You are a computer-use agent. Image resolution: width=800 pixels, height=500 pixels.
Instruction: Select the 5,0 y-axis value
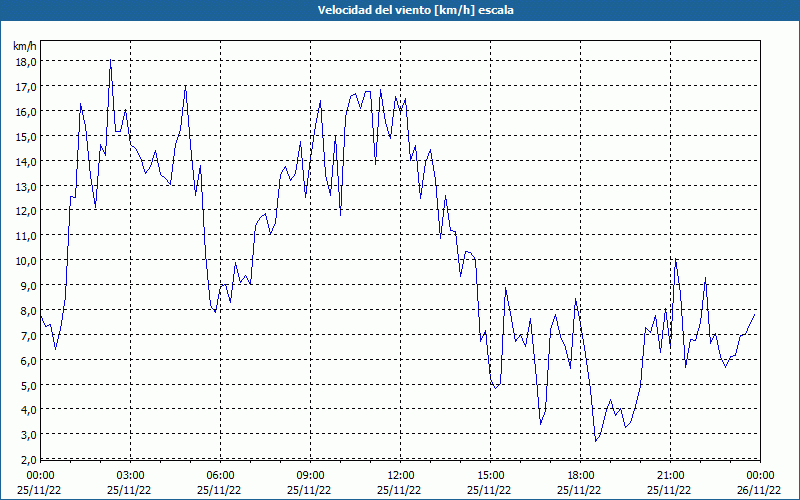tap(29, 386)
